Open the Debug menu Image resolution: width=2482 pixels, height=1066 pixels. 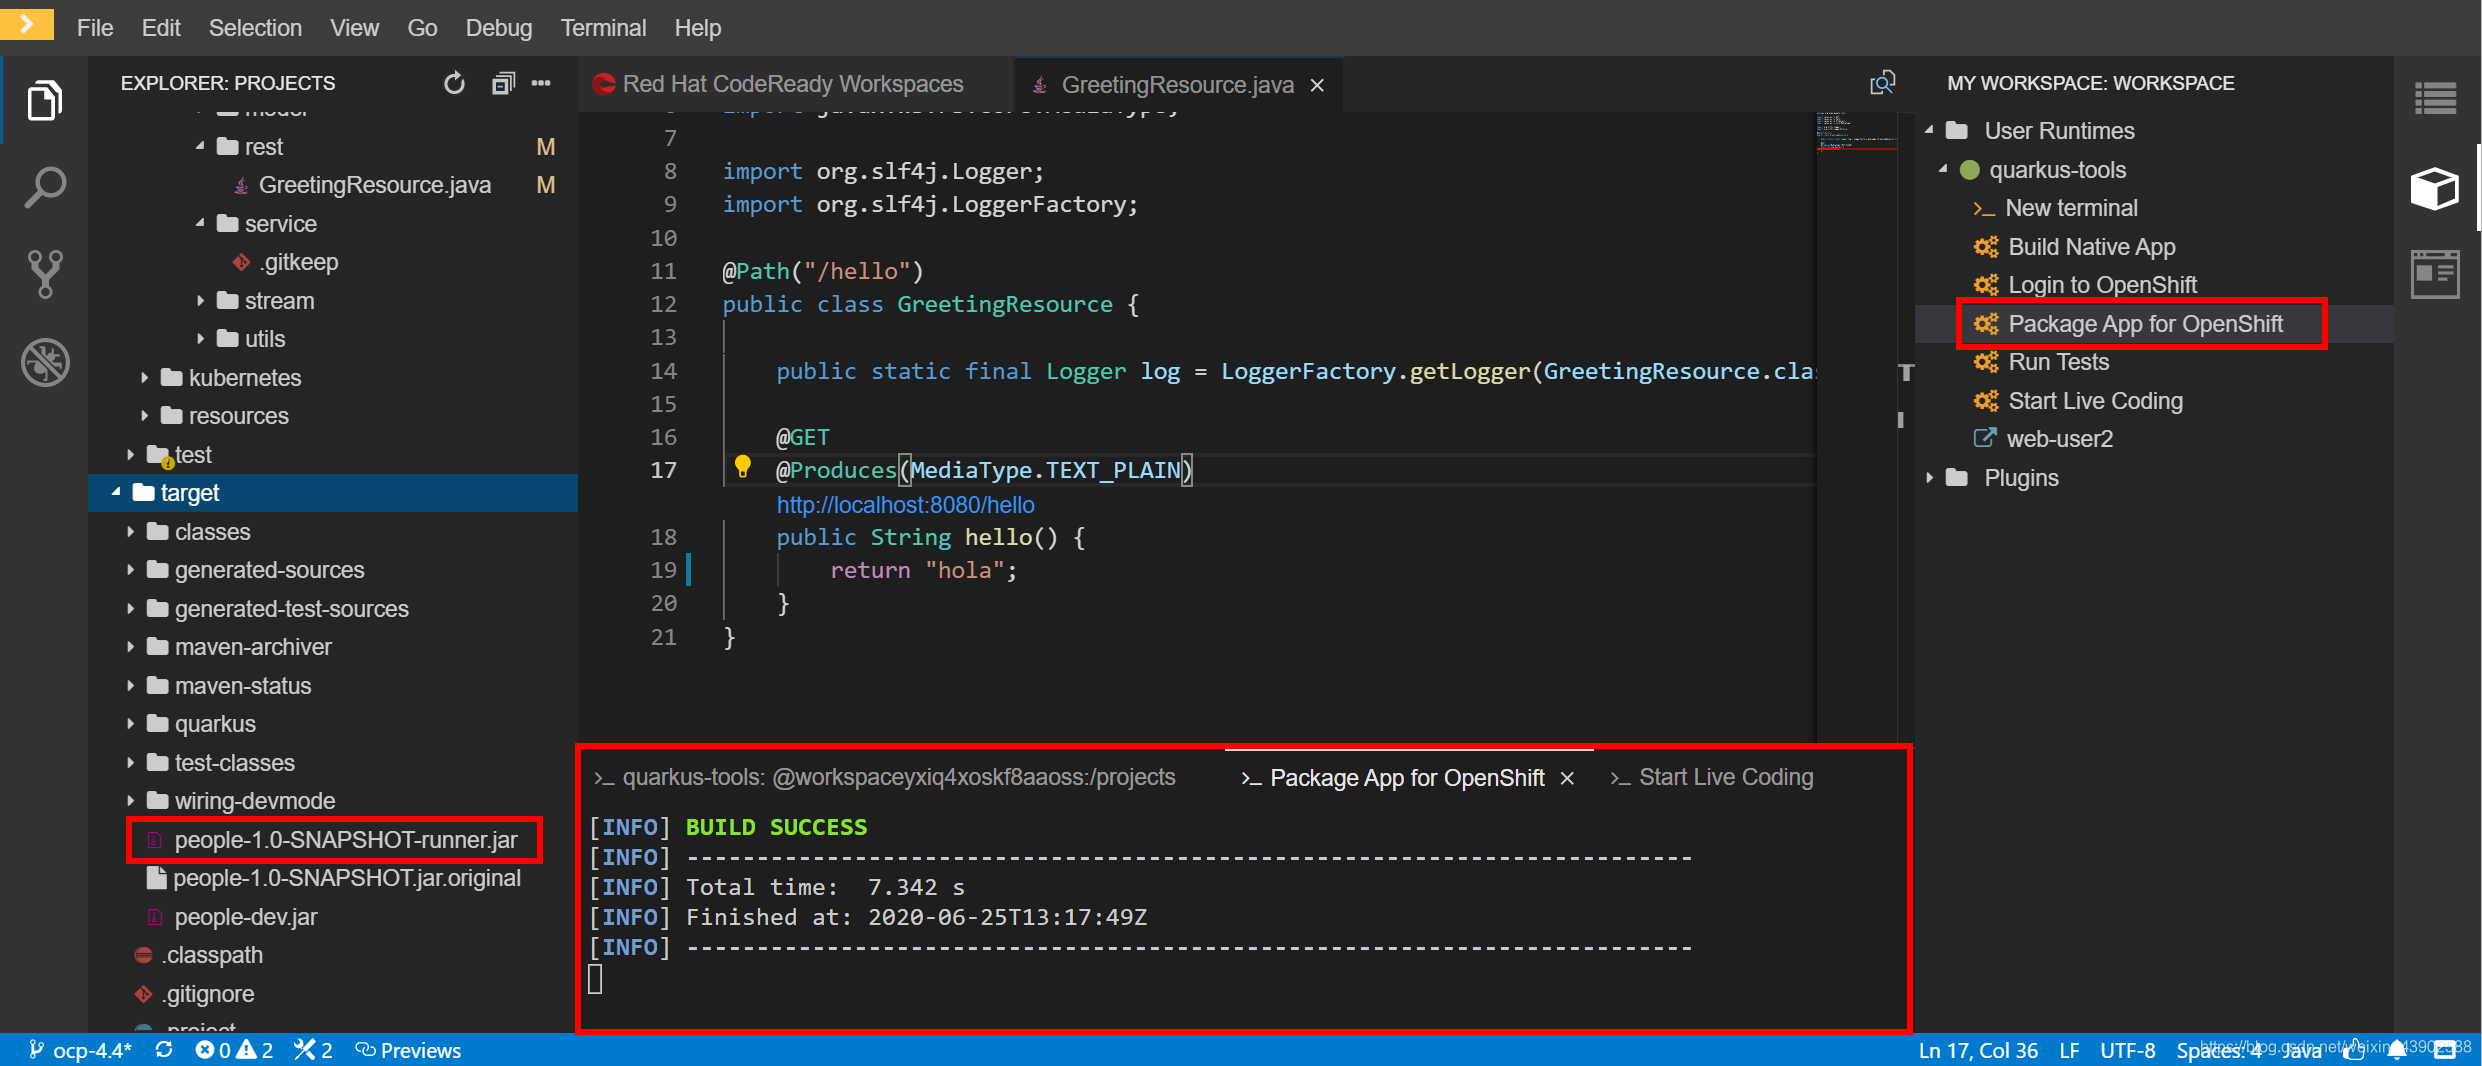click(498, 28)
